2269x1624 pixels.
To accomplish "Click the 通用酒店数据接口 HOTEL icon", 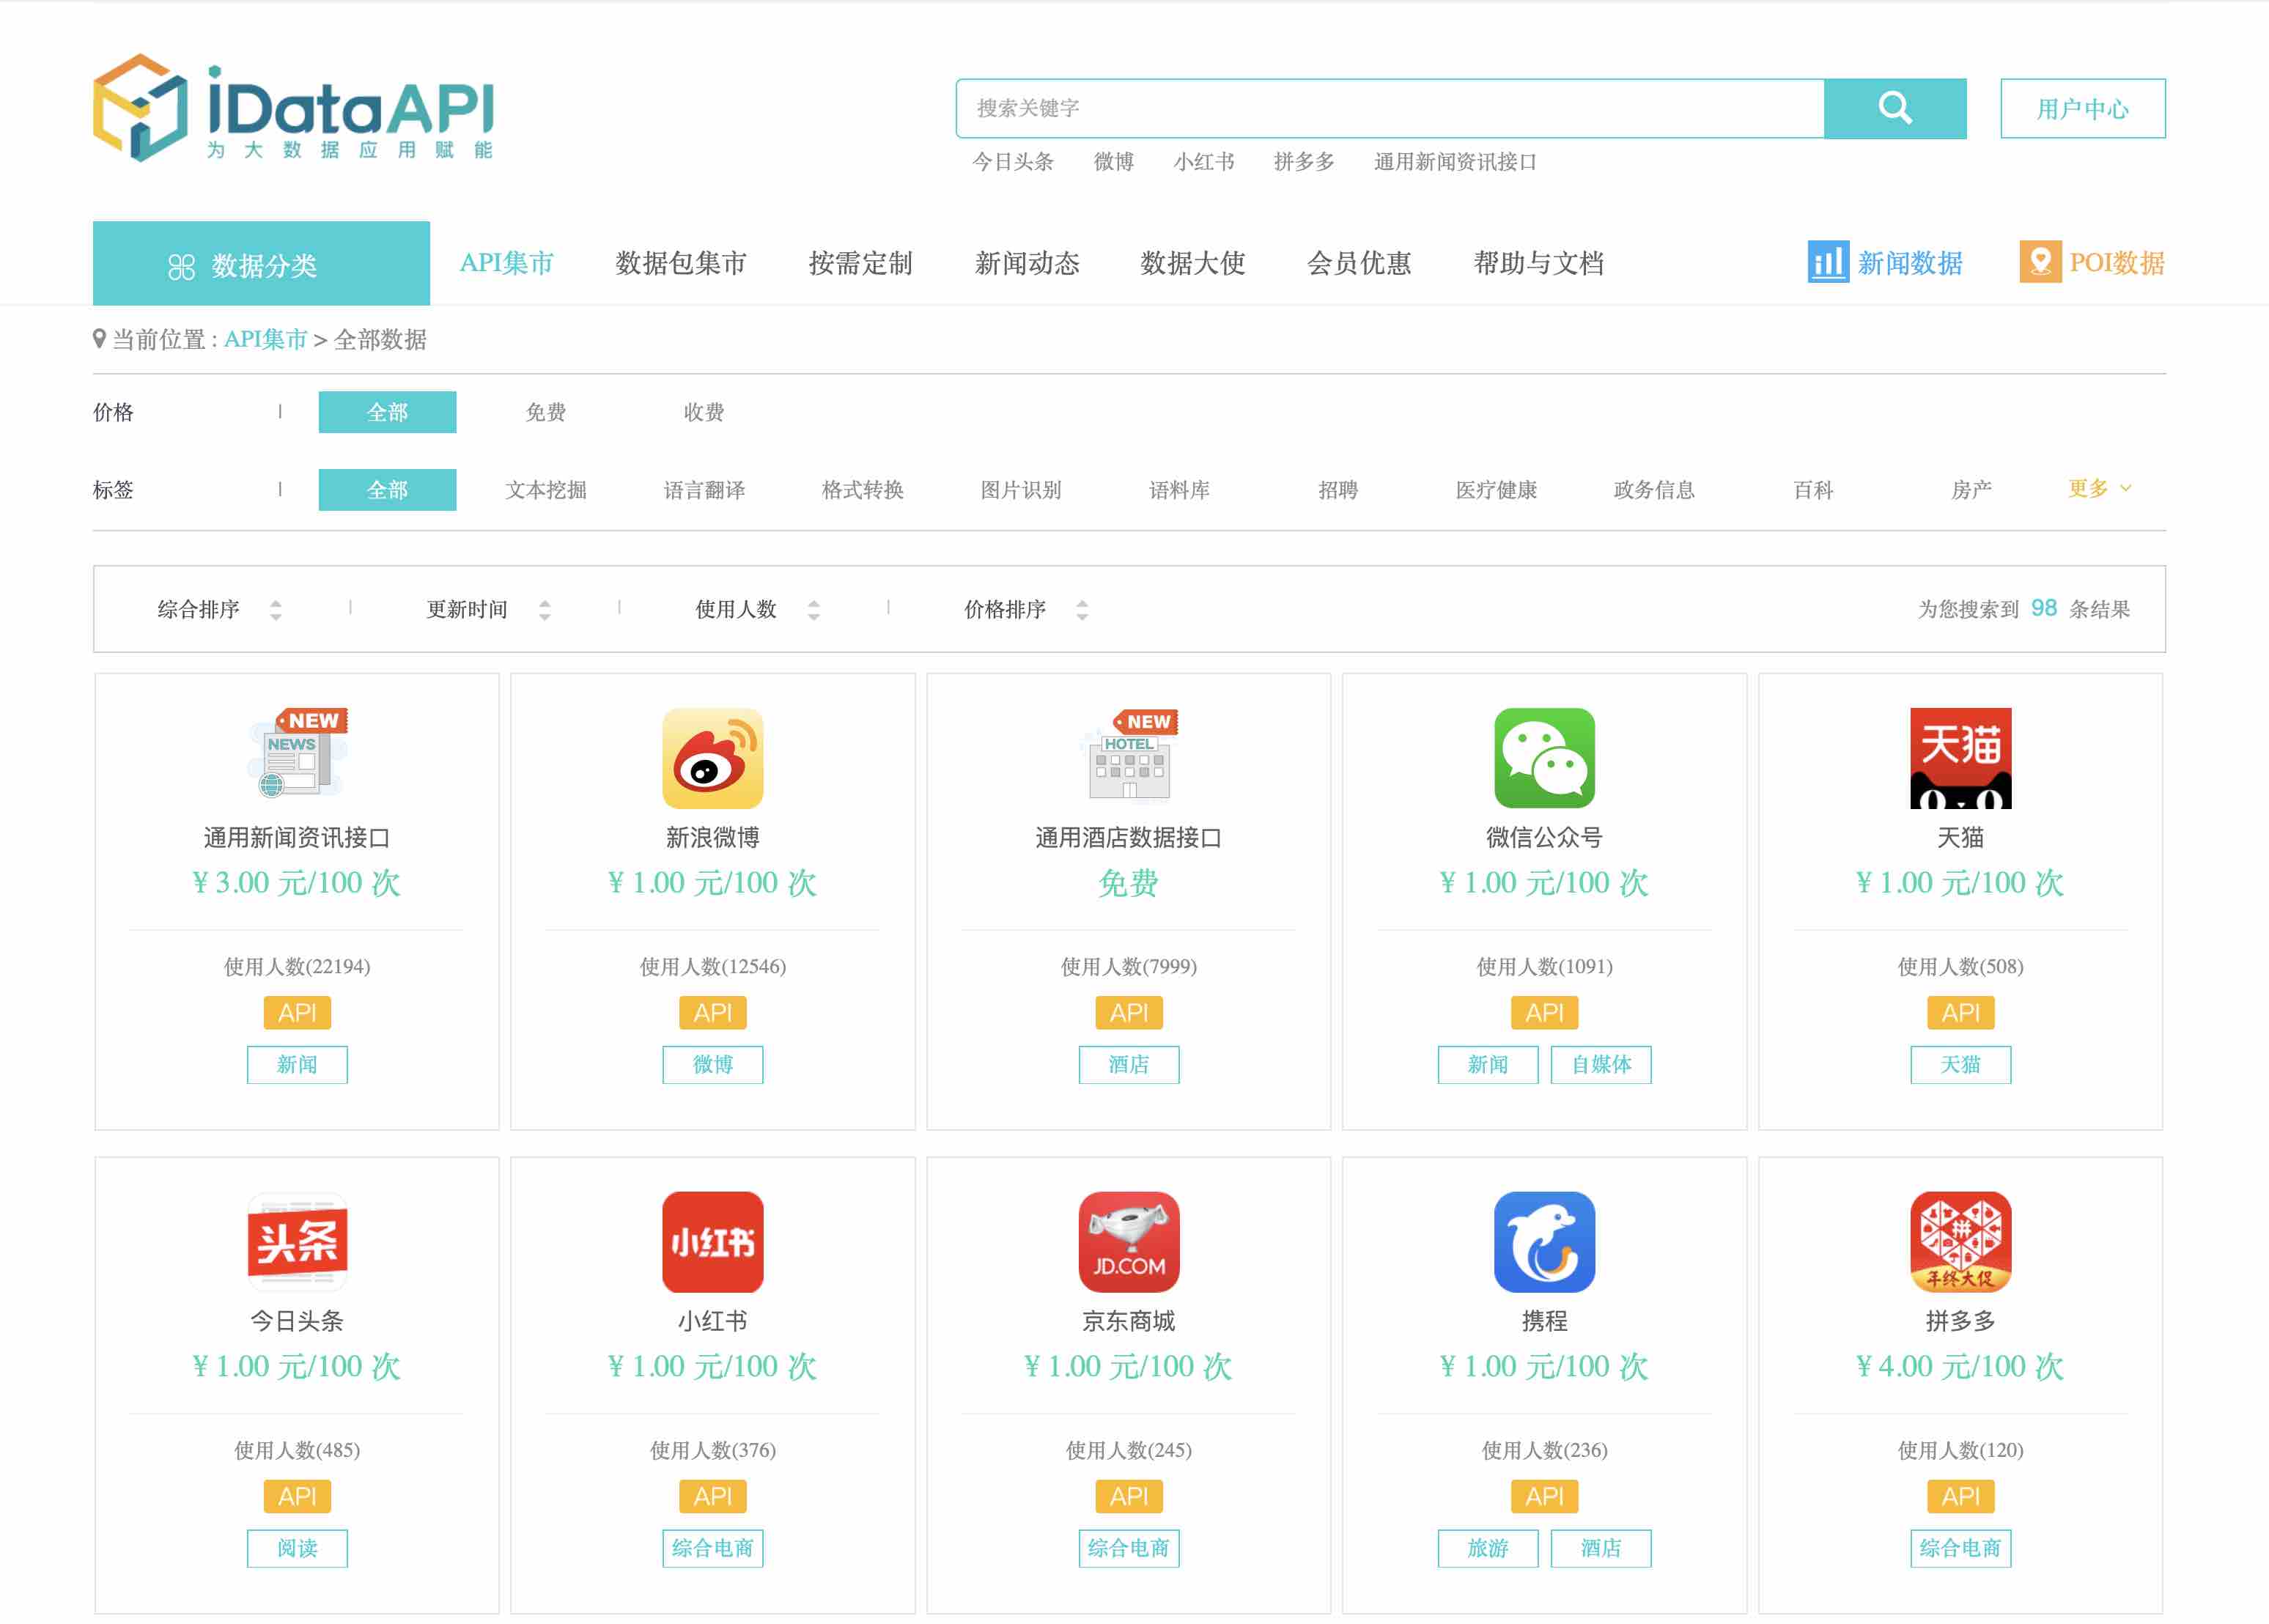I will (1129, 755).
